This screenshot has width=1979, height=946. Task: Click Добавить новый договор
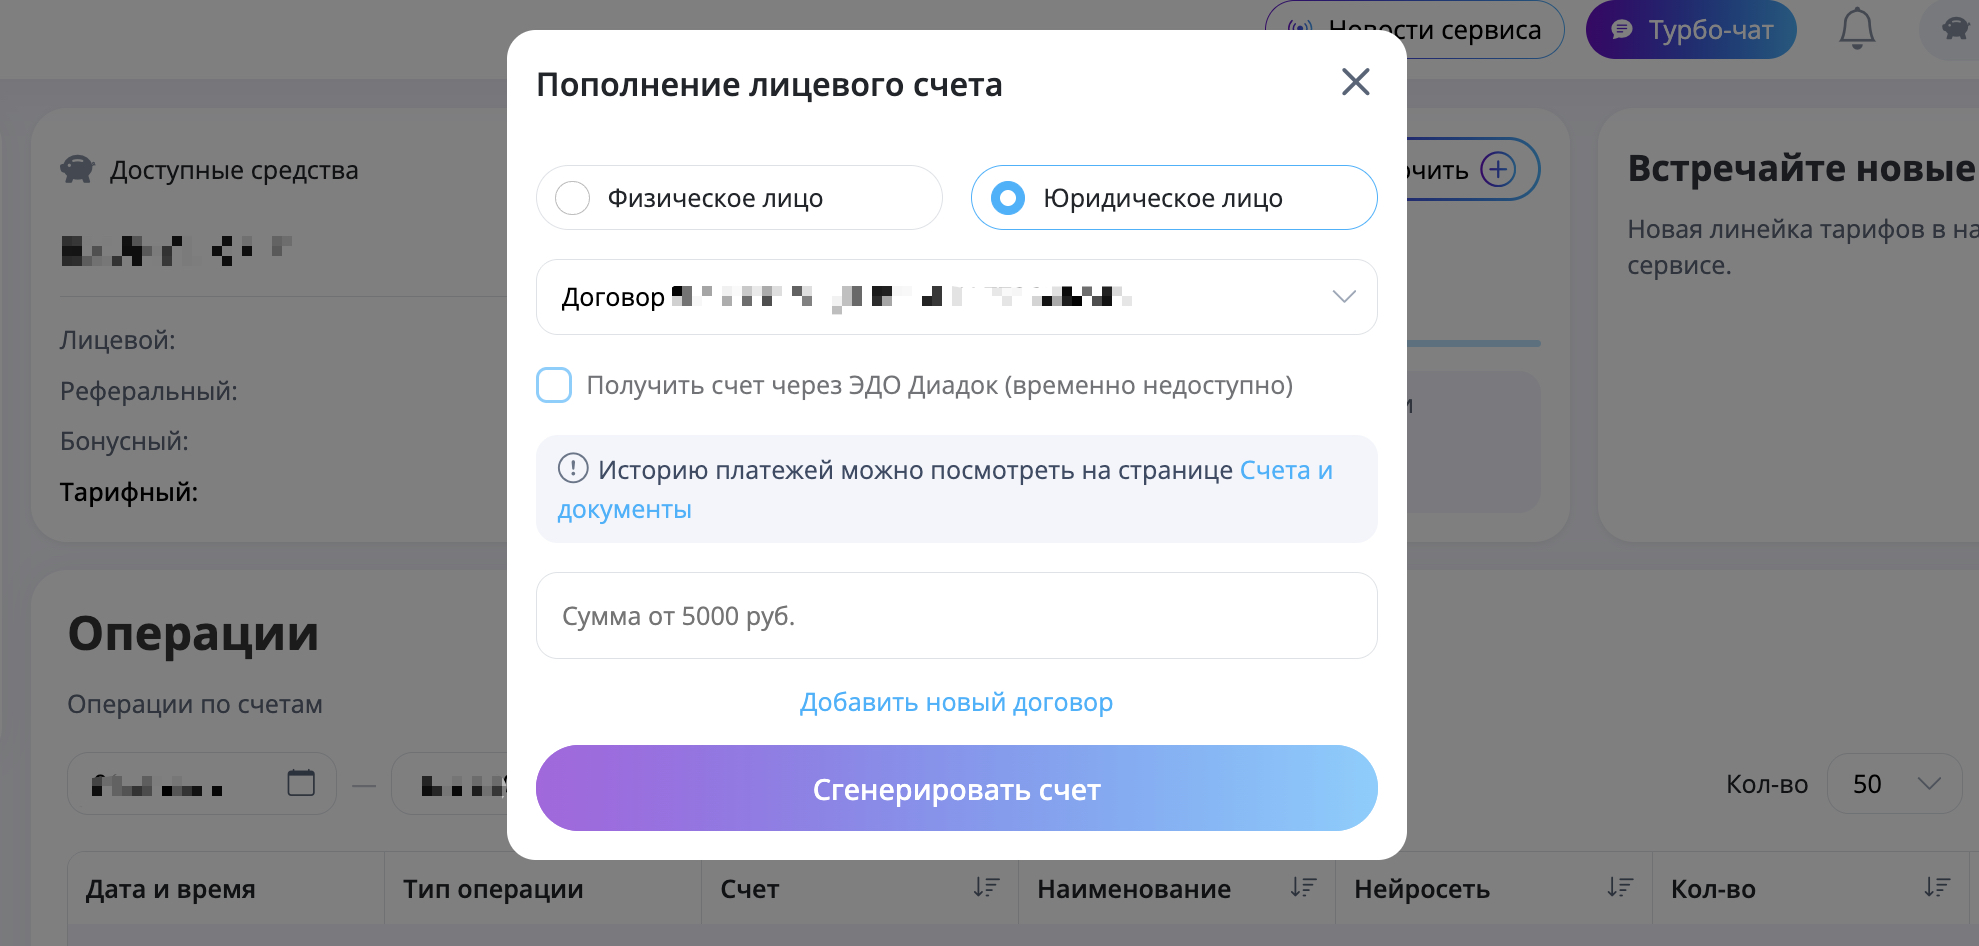(955, 701)
